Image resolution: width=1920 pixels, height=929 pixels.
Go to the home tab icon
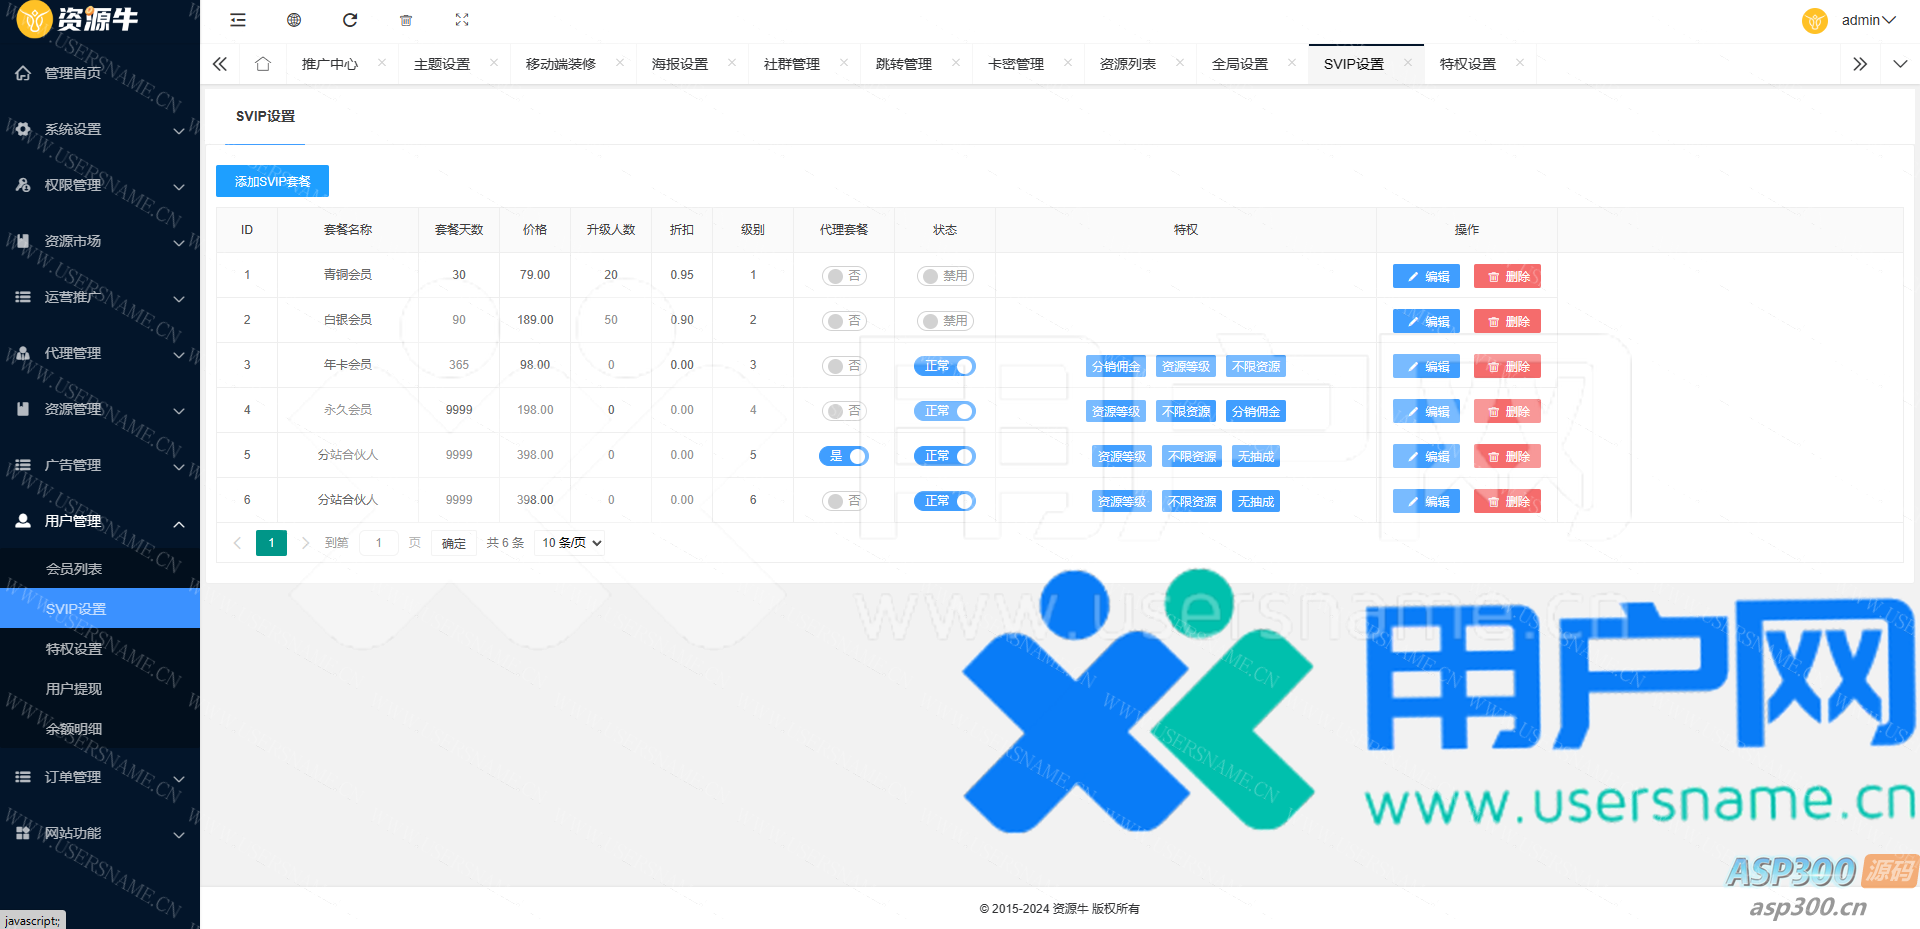pos(263,64)
